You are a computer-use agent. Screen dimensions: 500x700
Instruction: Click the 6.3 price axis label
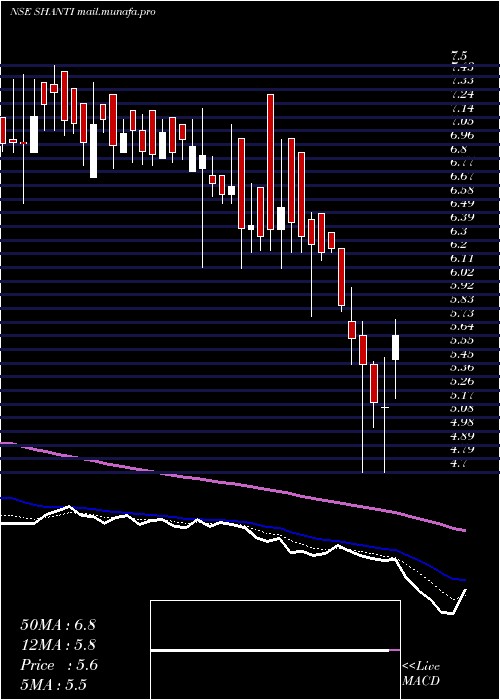pos(459,231)
